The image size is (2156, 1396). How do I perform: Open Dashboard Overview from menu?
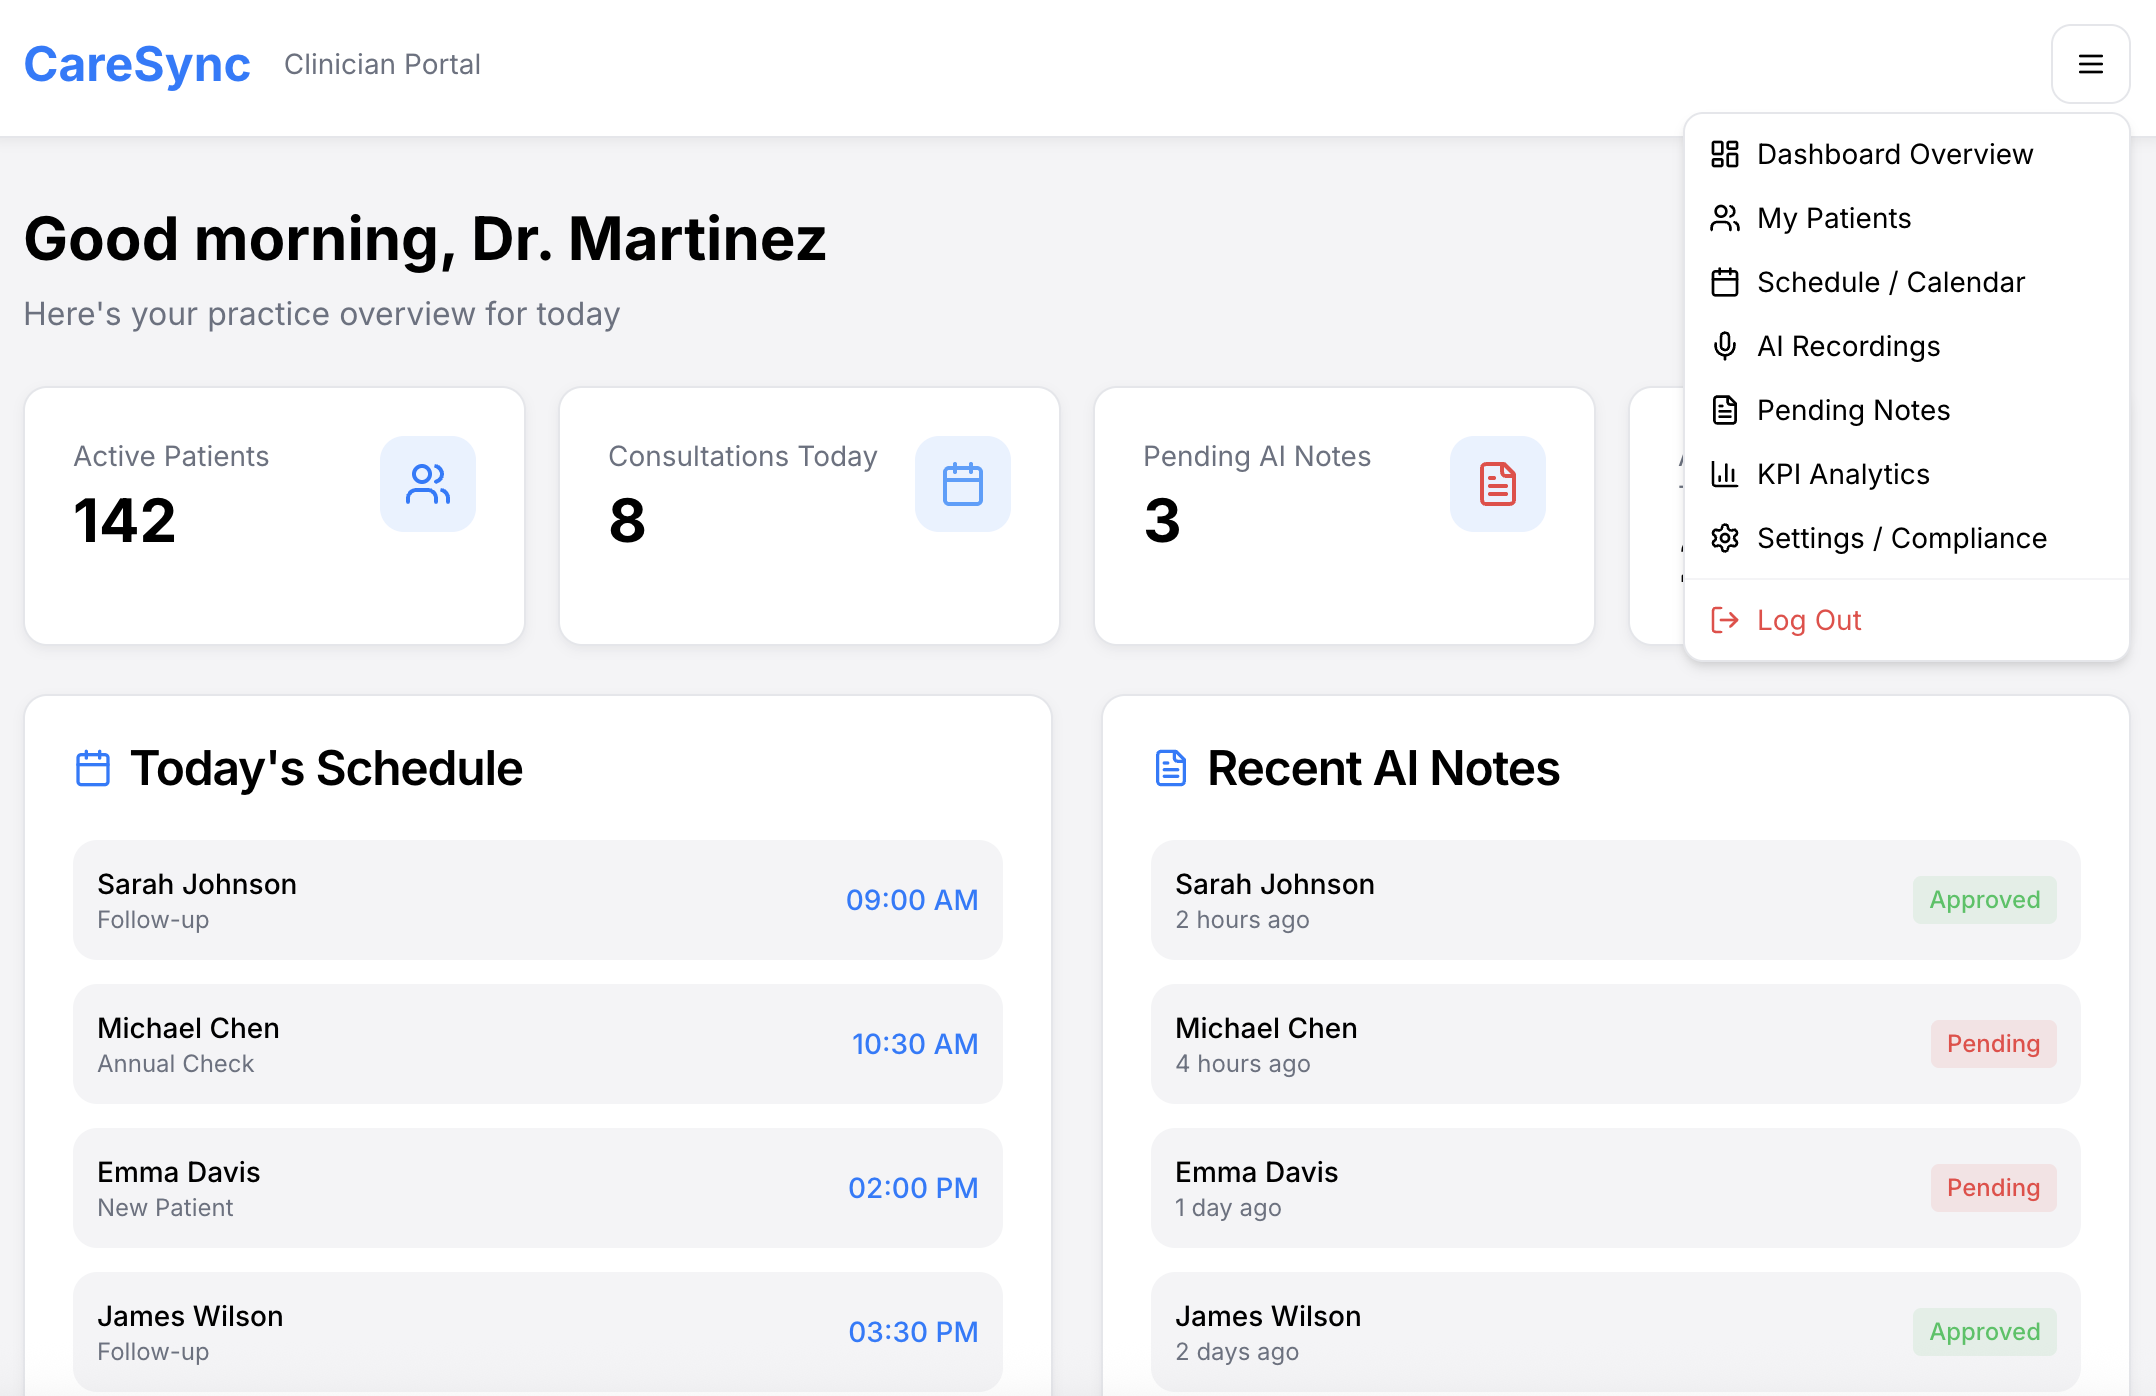pyautogui.click(x=1894, y=154)
